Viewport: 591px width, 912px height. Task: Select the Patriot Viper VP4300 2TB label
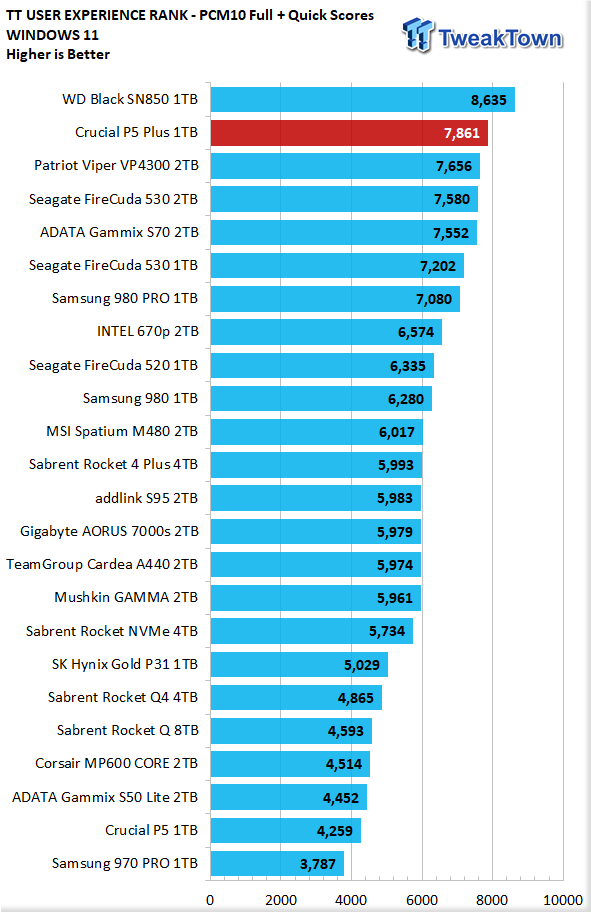click(116, 166)
